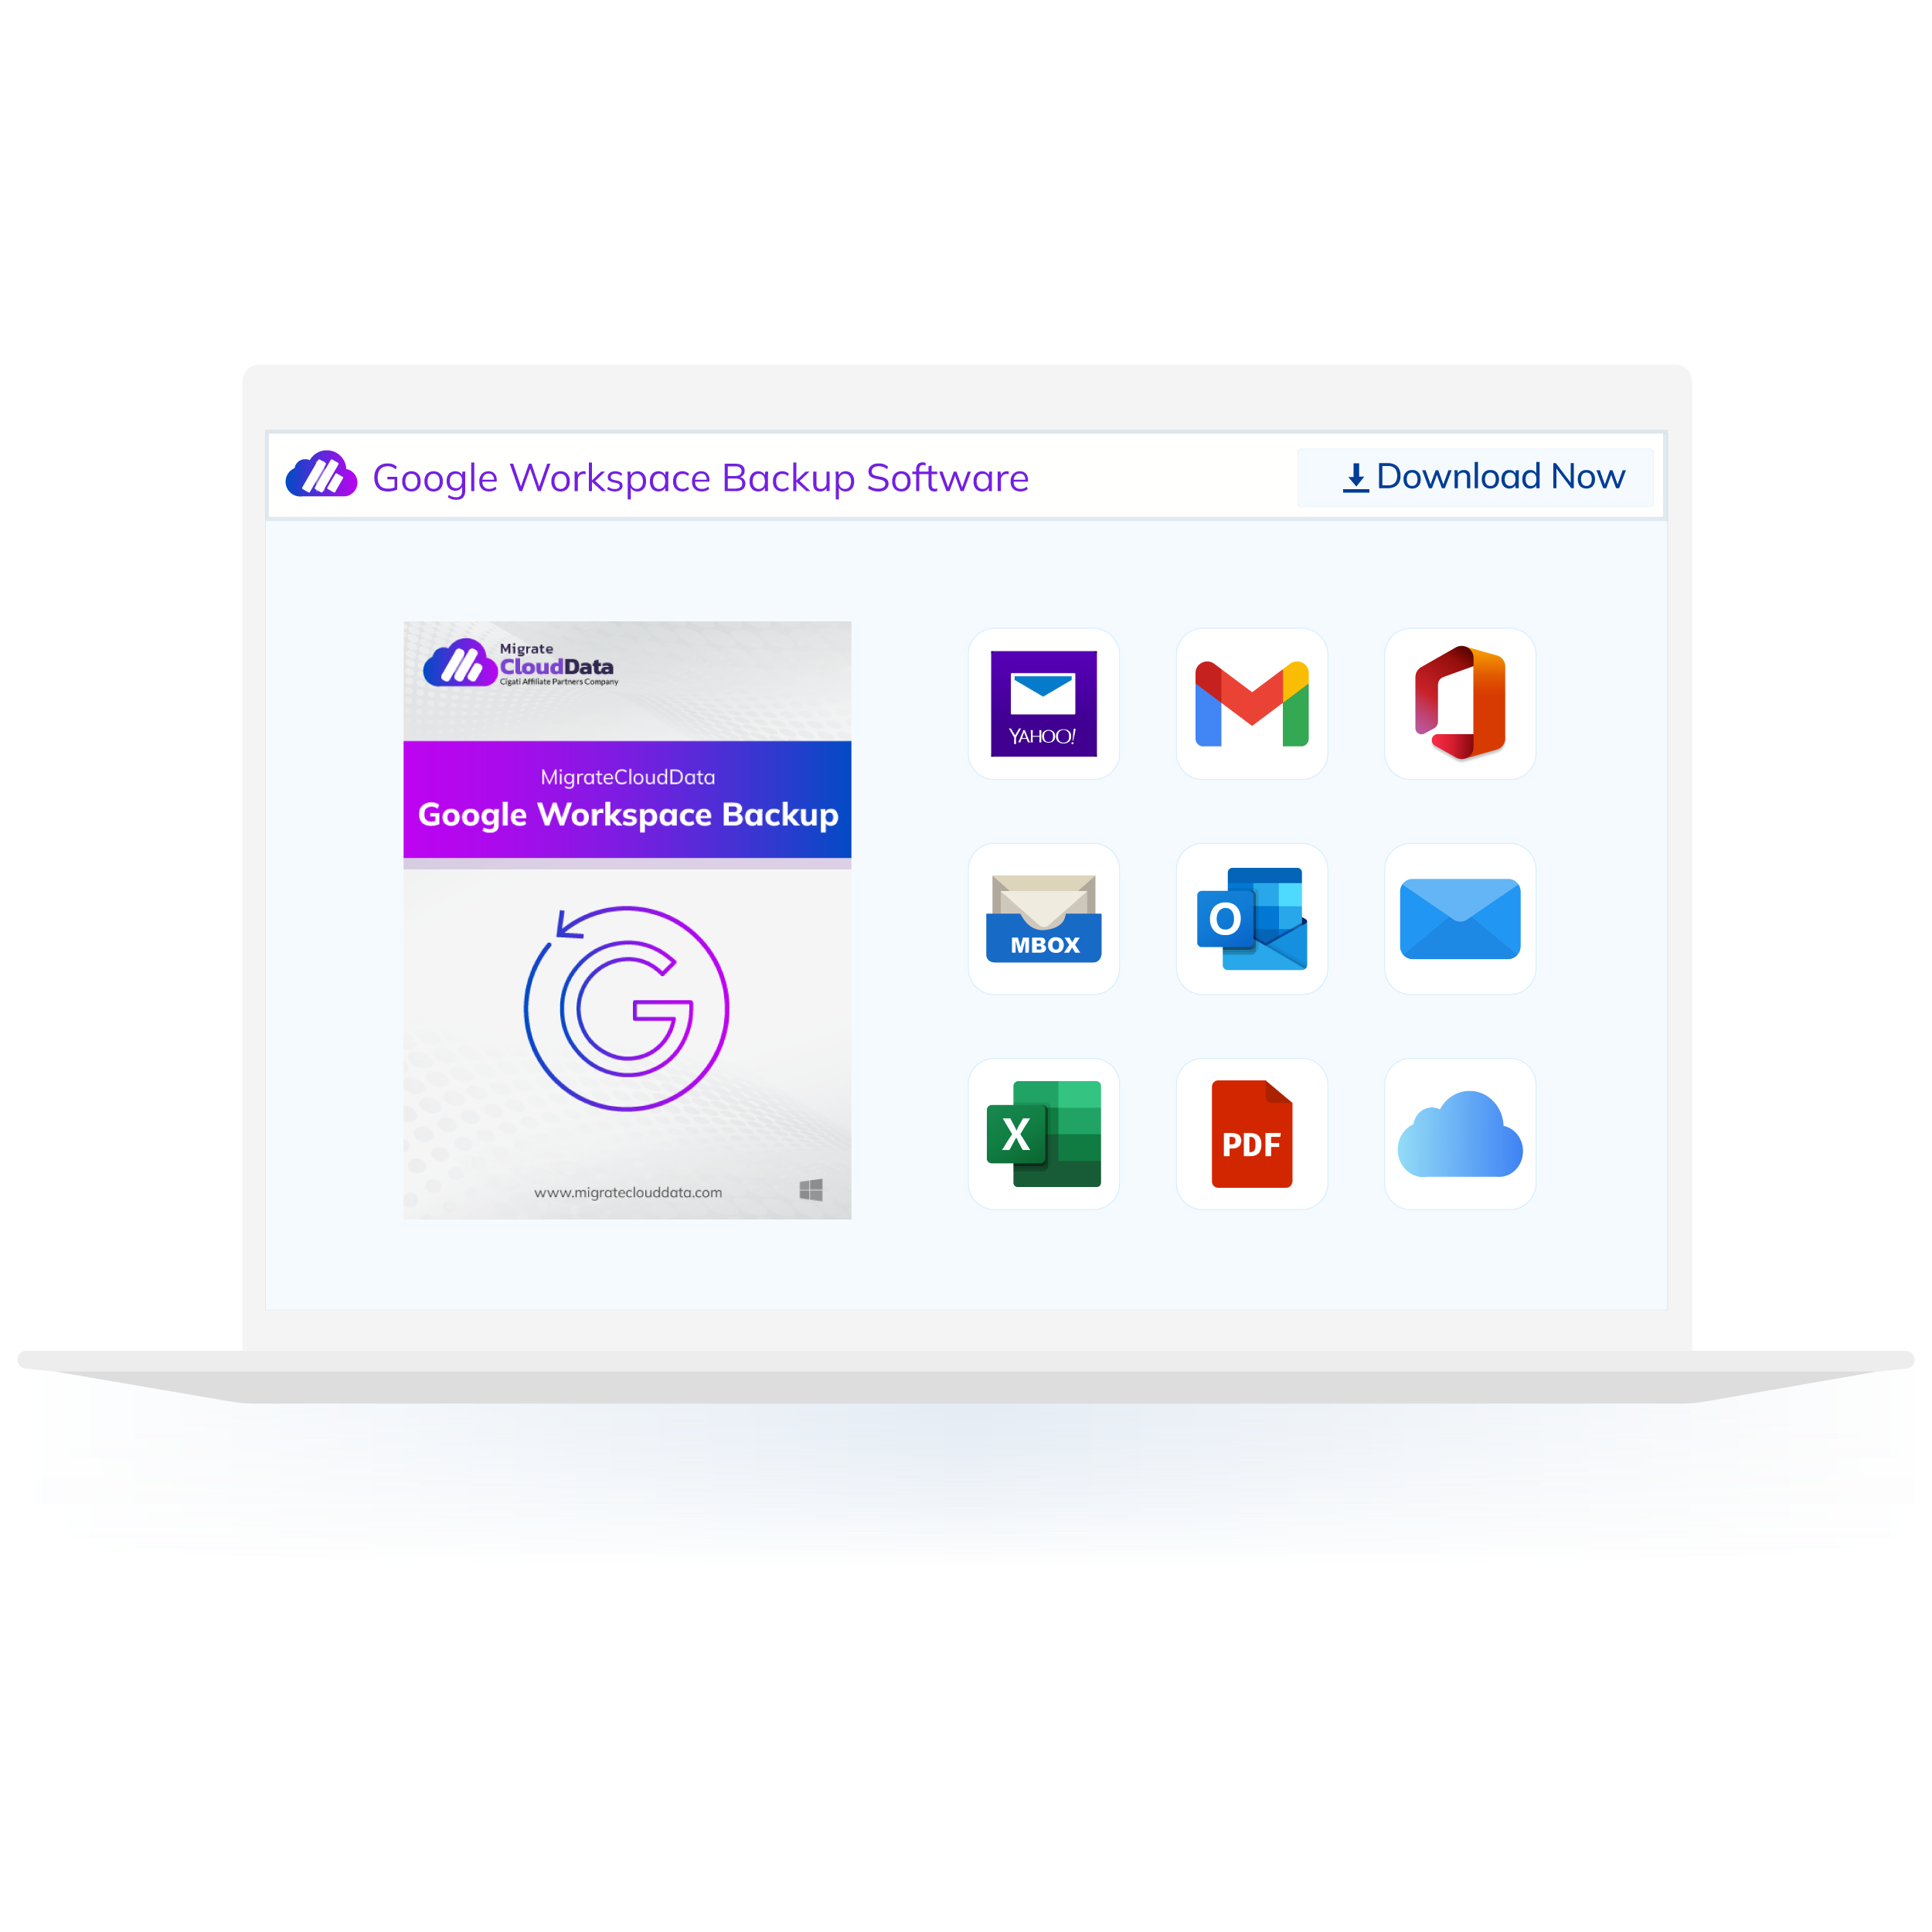1932x1932 pixels.
Task: Expand additional export format options
Action: click(x=1460, y=1132)
